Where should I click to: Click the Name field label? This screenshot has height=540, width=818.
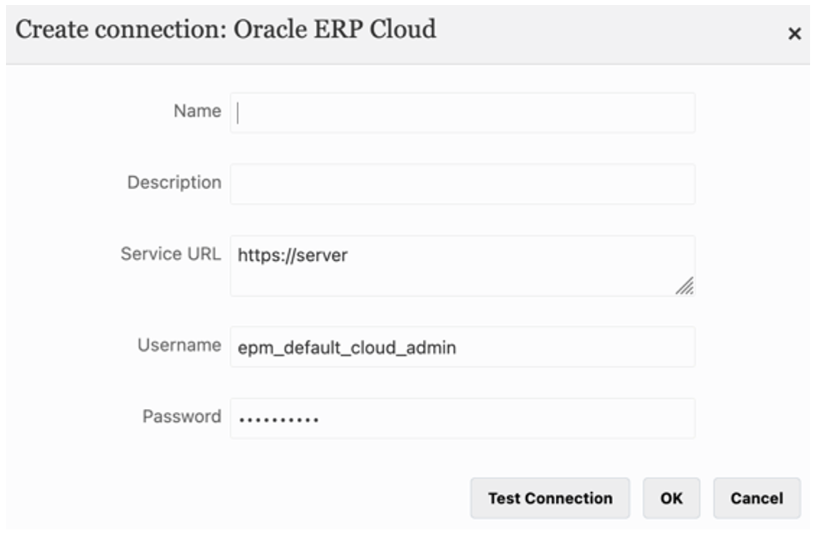(x=197, y=111)
